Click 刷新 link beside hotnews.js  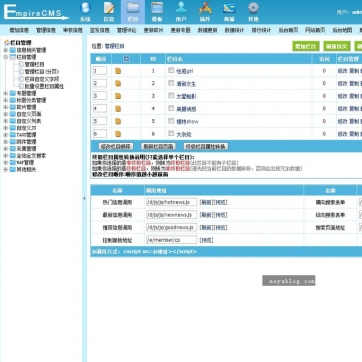206,202
